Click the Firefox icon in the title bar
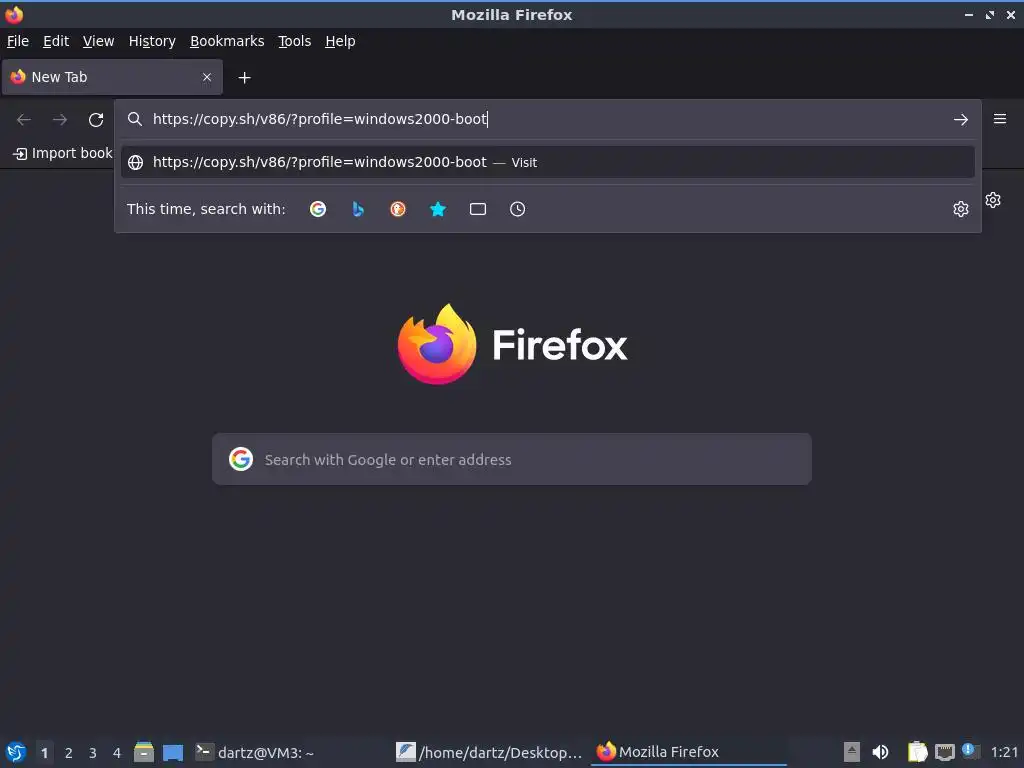 (14, 14)
